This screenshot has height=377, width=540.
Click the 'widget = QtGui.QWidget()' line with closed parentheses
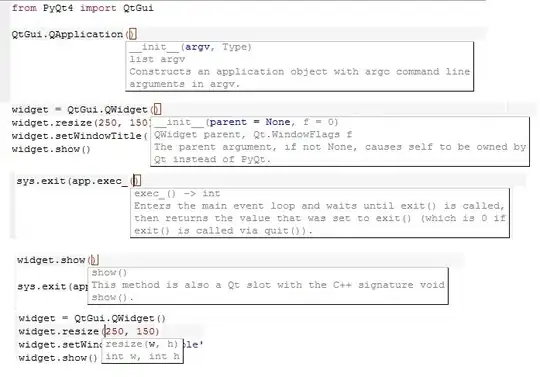tap(92, 318)
